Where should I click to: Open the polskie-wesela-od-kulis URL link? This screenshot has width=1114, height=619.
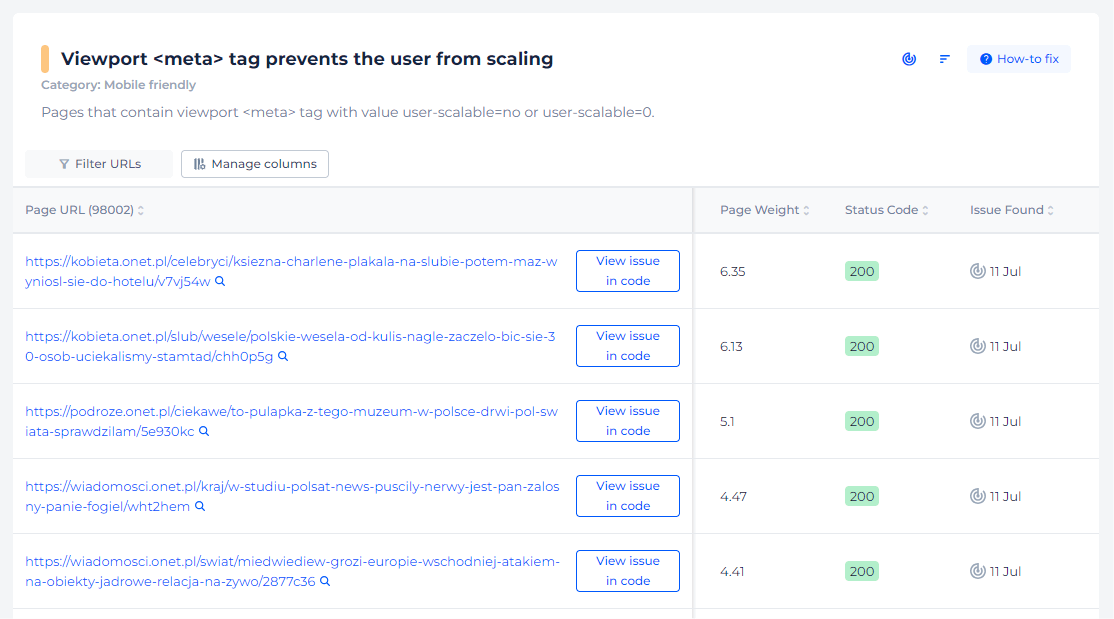coord(290,346)
